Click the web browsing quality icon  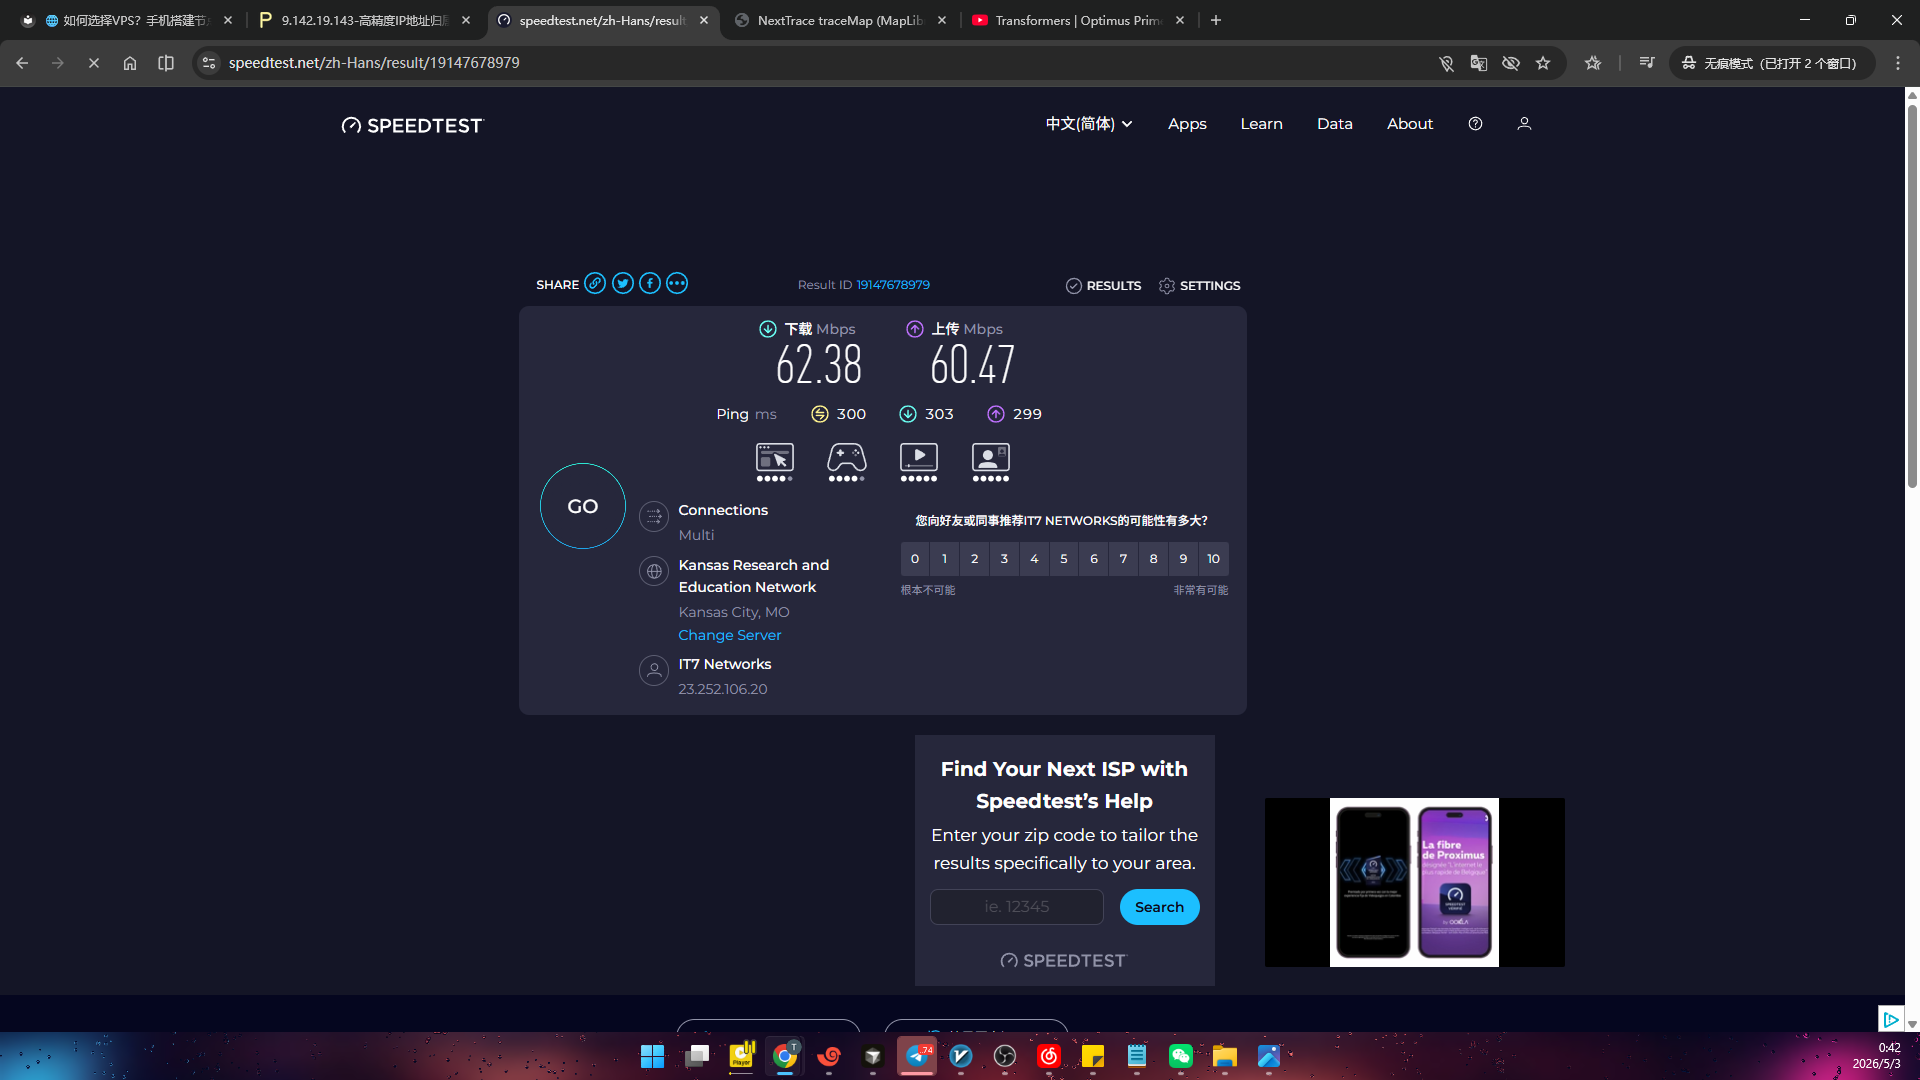[775, 459]
